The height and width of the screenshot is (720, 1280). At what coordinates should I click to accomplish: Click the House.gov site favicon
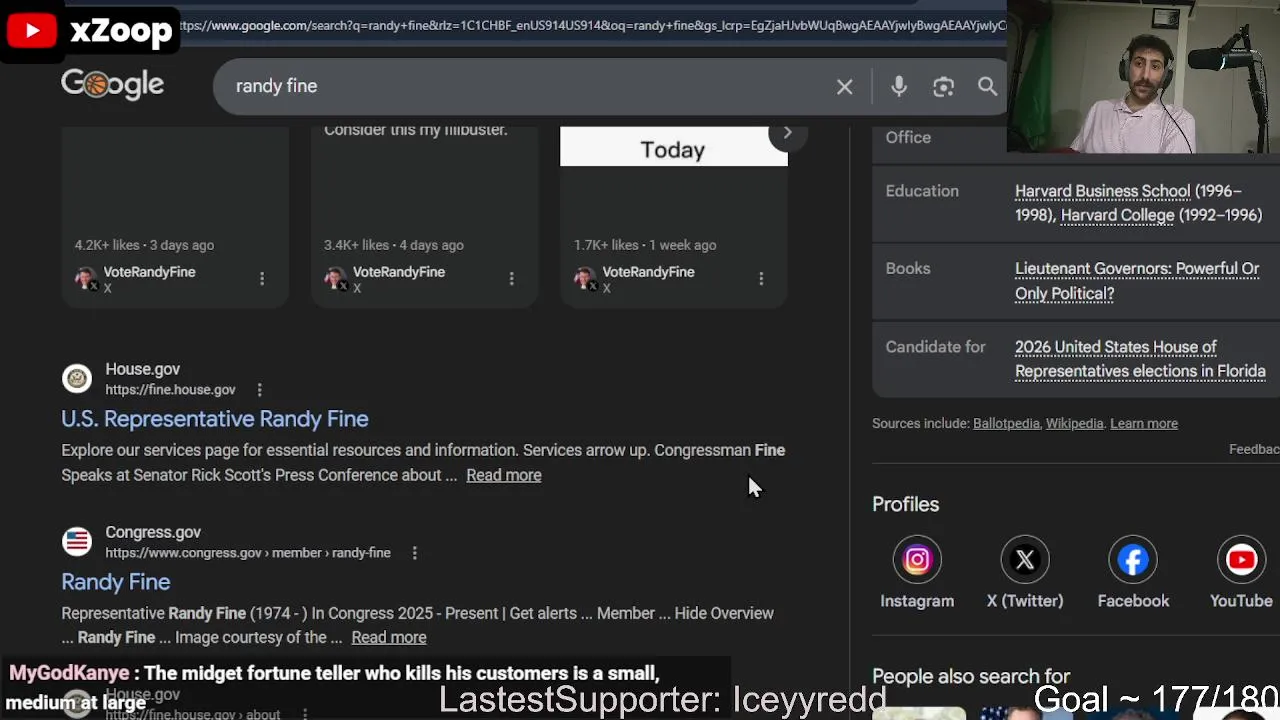77,378
